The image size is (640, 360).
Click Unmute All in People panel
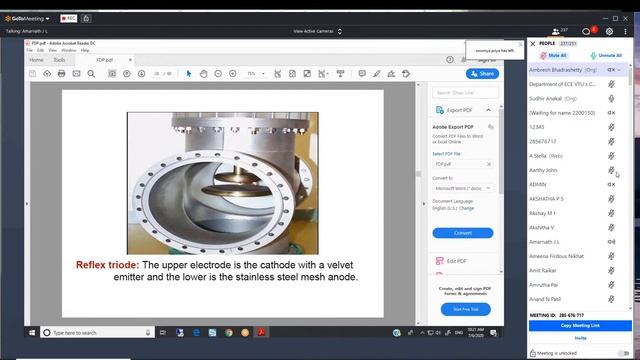[606, 56]
